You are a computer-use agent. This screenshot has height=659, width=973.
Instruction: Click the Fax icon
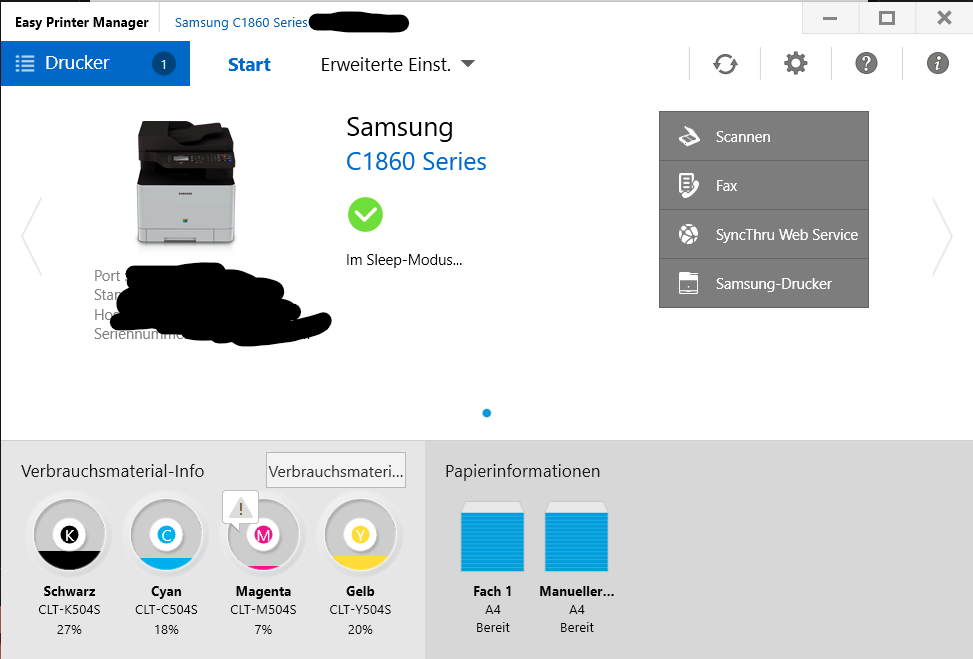pyautogui.click(x=689, y=186)
